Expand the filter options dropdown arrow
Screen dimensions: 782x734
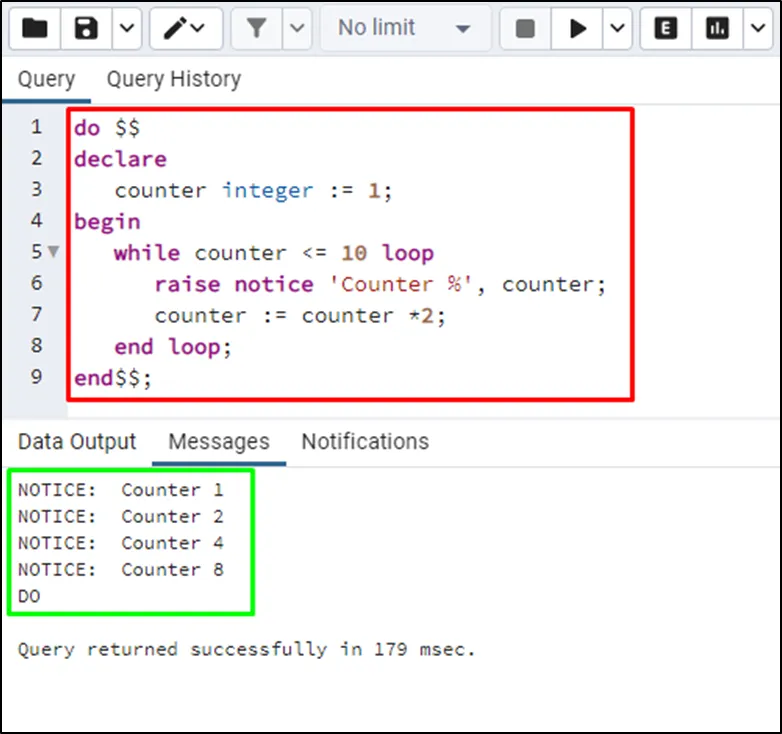[297, 29]
